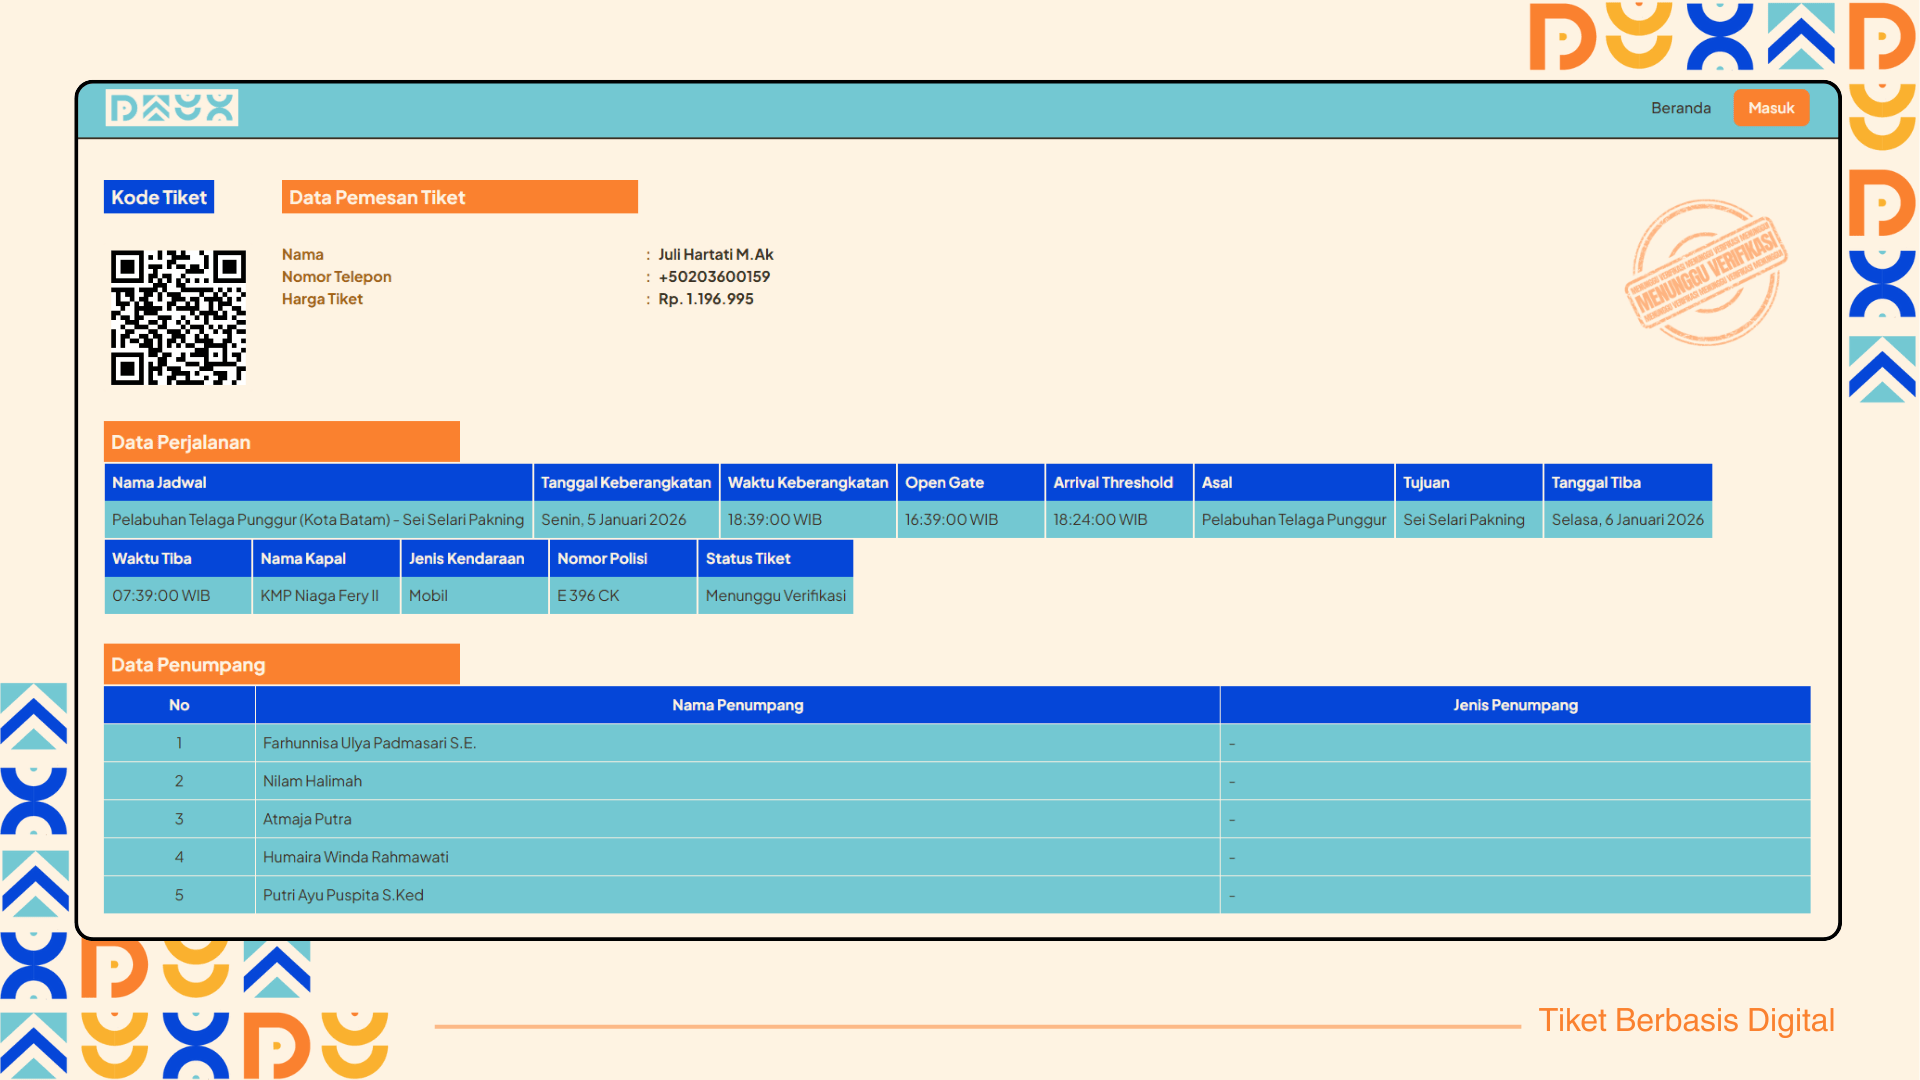Image resolution: width=1920 pixels, height=1080 pixels.
Task: Click the phone number +50203600159
Action: pos(714,277)
